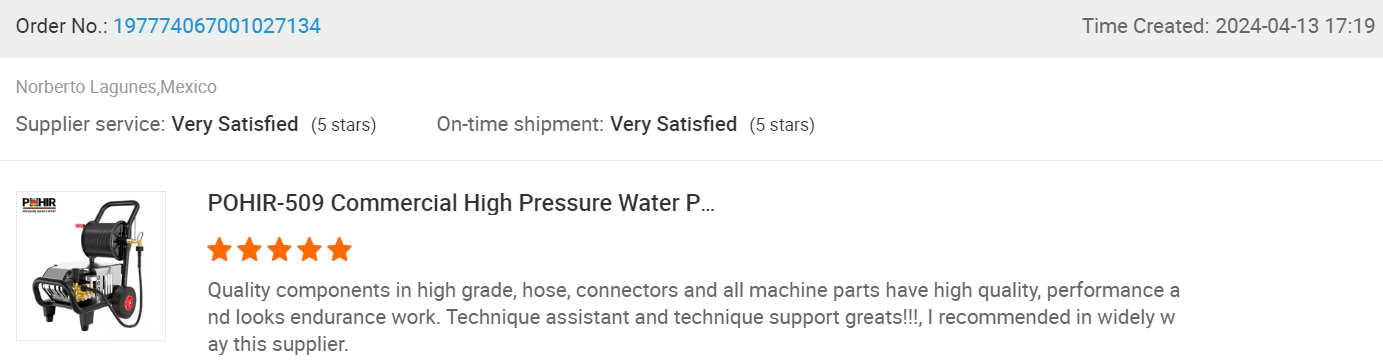Click the second orange rating star

click(250, 249)
